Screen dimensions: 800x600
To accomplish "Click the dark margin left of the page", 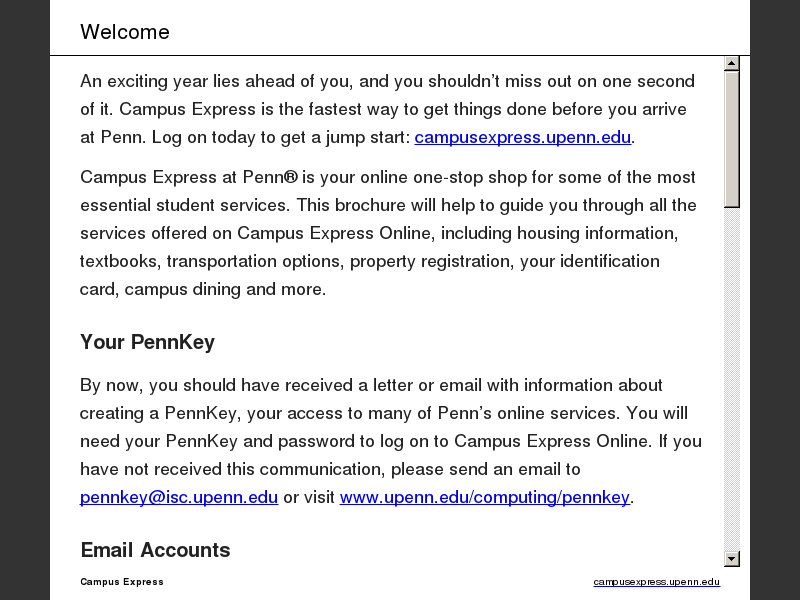I will pos(25,300).
